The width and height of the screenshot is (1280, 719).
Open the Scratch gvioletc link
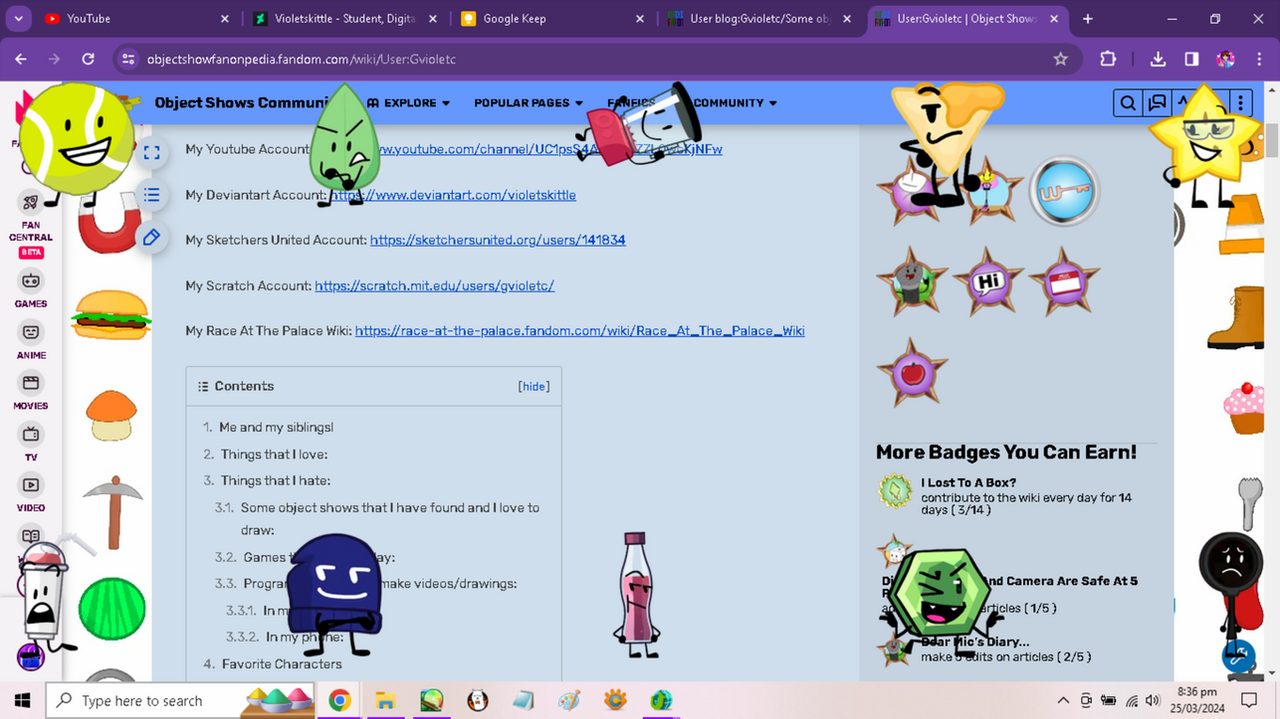pos(435,286)
